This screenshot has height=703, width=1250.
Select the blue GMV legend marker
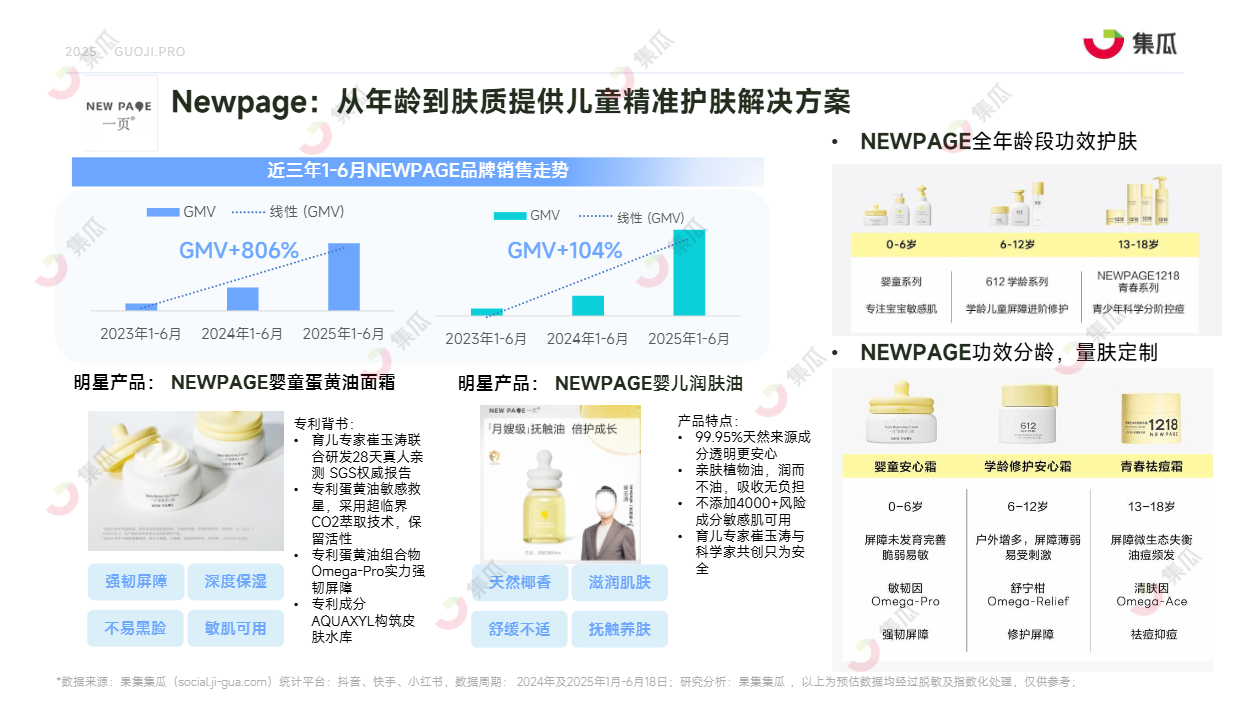[162, 212]
